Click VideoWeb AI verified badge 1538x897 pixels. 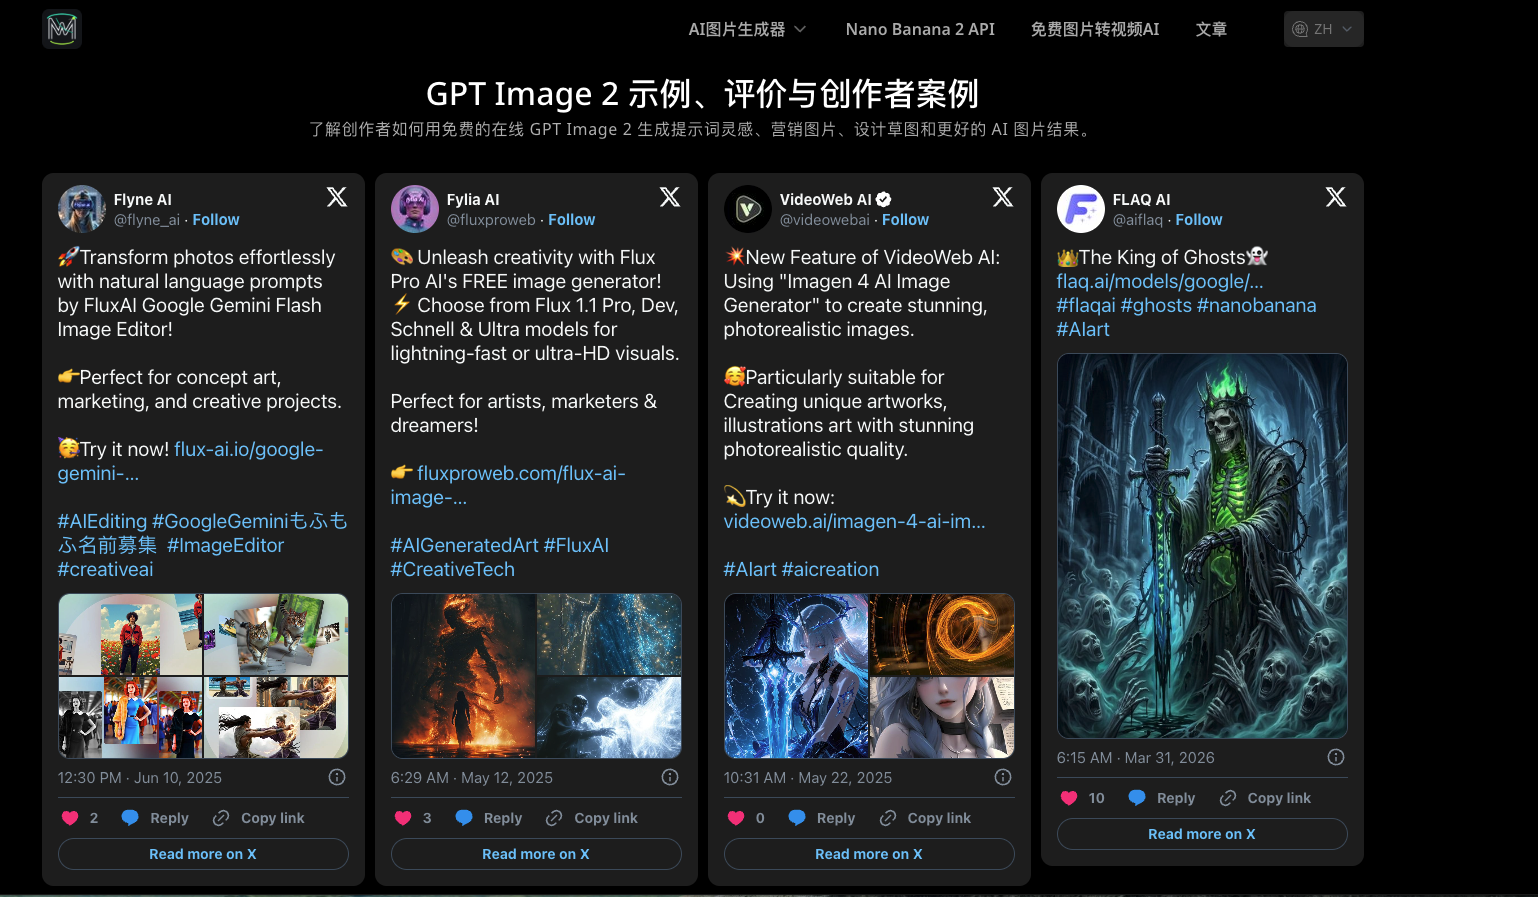click(x=884, y=199)
